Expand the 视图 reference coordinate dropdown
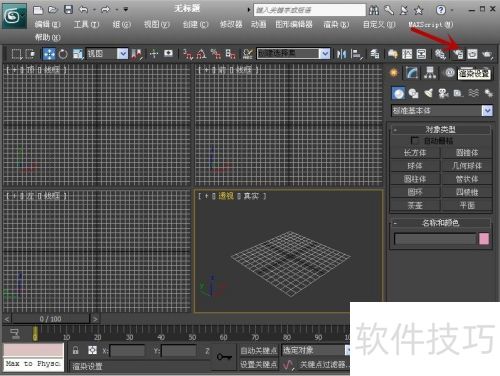This screenshot has height=376, width=500. tap(123, 54)
